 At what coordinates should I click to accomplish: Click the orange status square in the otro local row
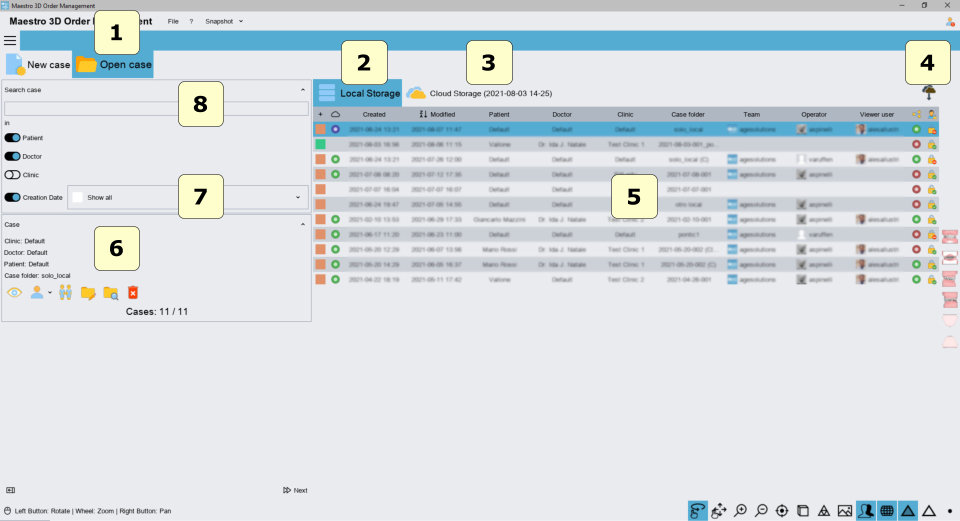pyautogui.click(x=320, y=204)
